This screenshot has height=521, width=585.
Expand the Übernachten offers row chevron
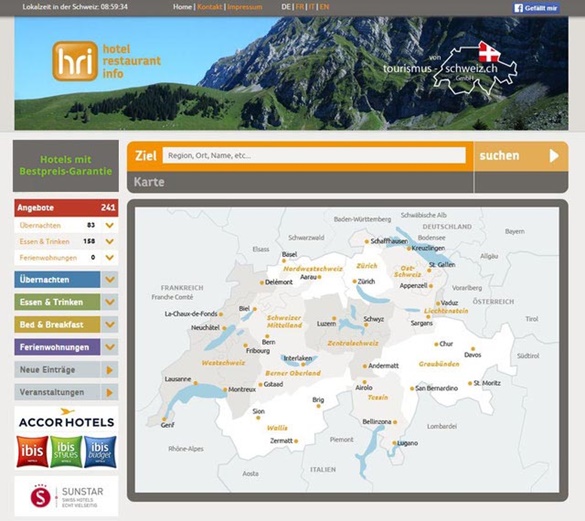109,225
